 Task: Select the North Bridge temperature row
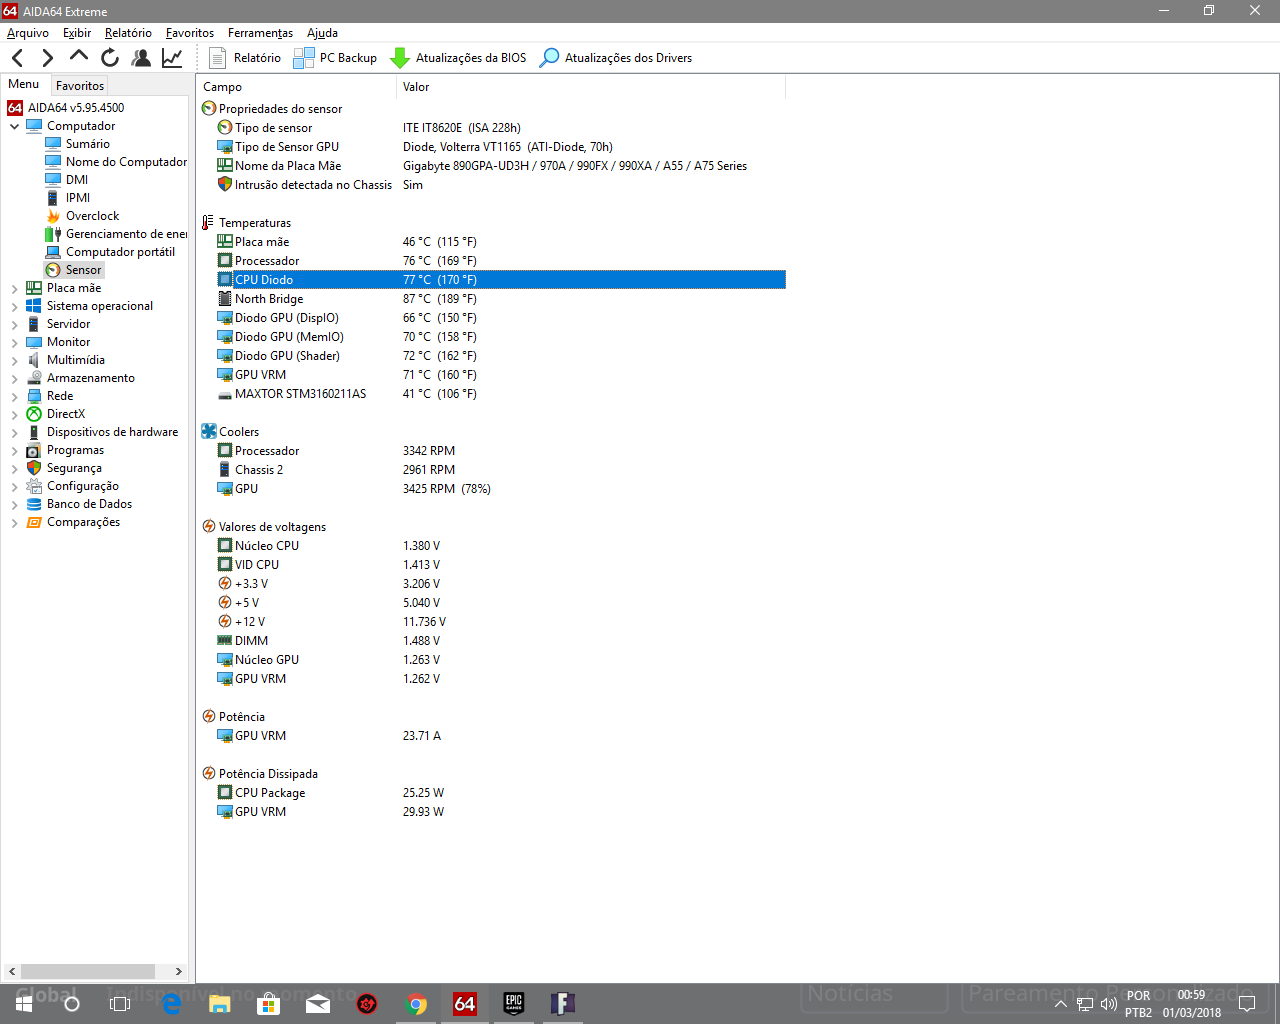pos(501,299)
